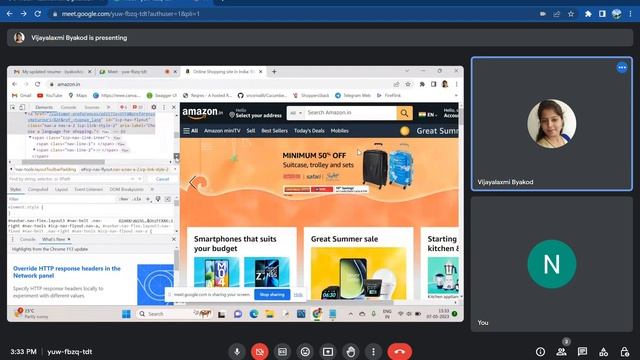Select your own 'You' participant tile
Viewport: 640px width, 360px height.
pyautogui.click(x=551, y=264)
